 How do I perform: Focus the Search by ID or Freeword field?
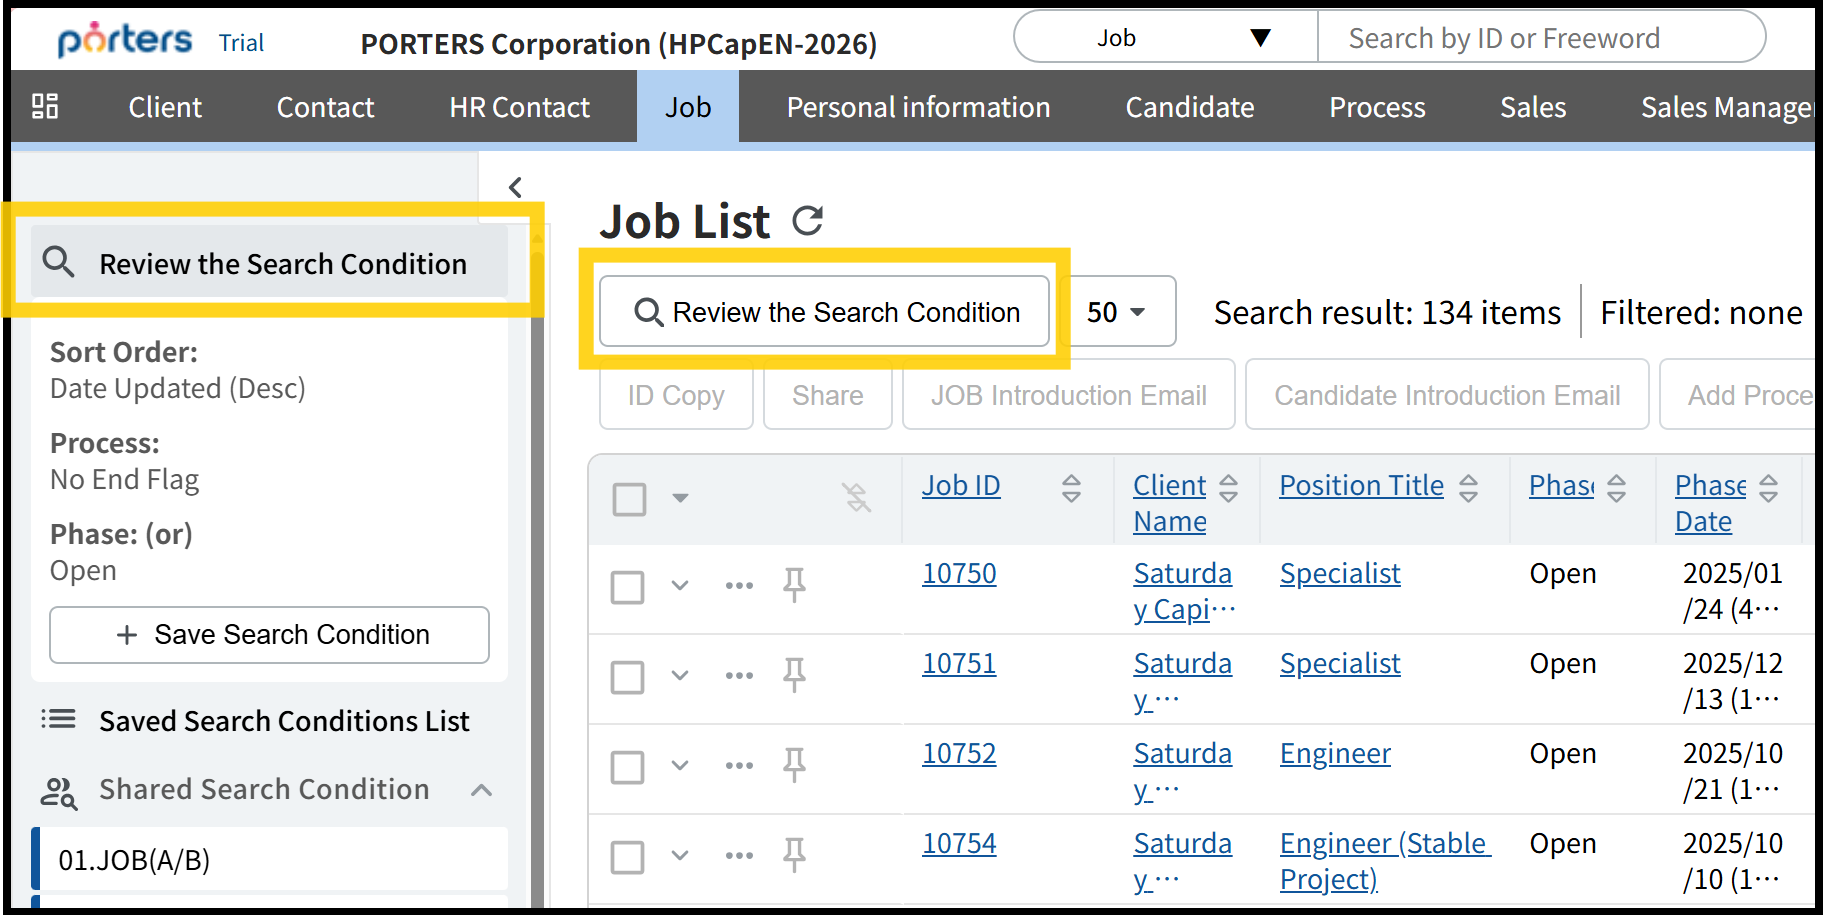1540,38
